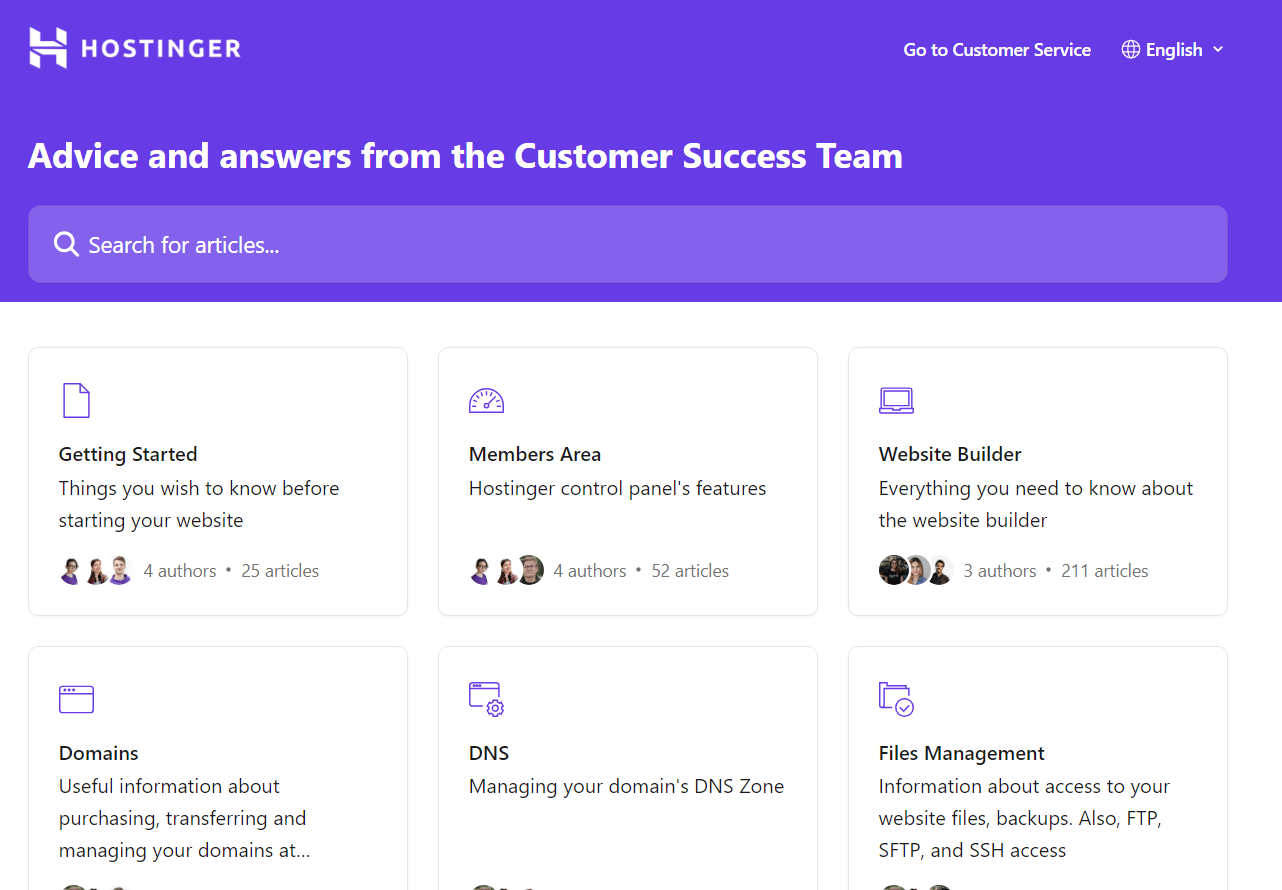Screen dimensions: 1282x890
Task: Click the Website Builder monitor icon
Action: [896, 399]
